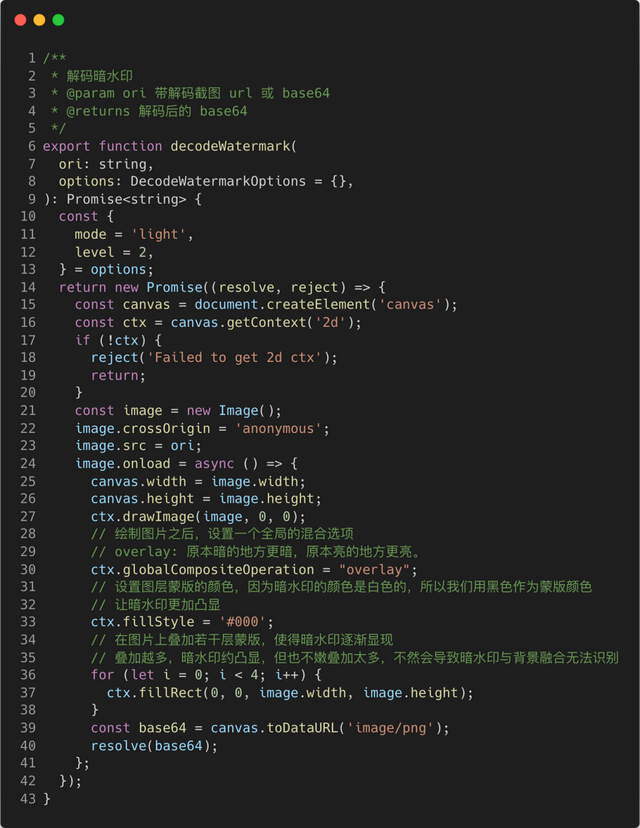This screenshot has width=640, height=828.
Task: Click the red close window dot
Action: pos(21,20)
